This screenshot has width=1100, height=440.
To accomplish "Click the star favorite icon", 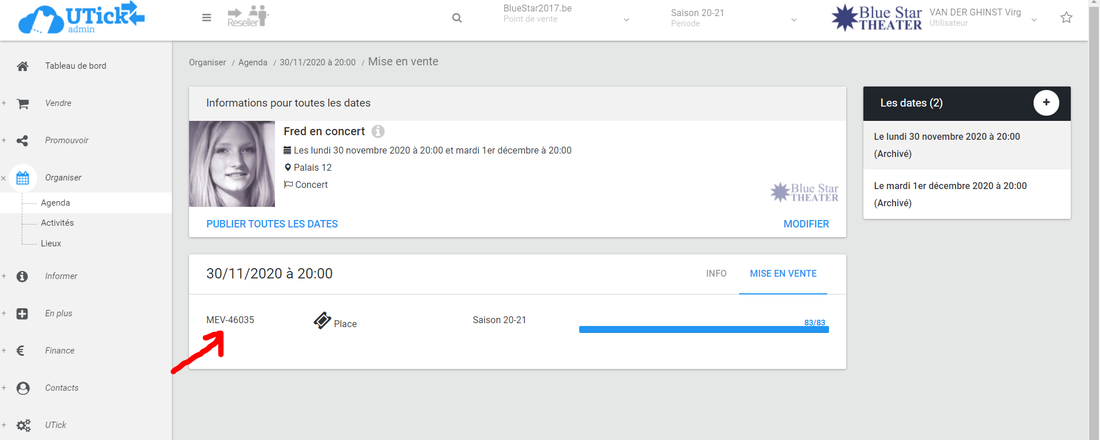I will point(1066,18).
